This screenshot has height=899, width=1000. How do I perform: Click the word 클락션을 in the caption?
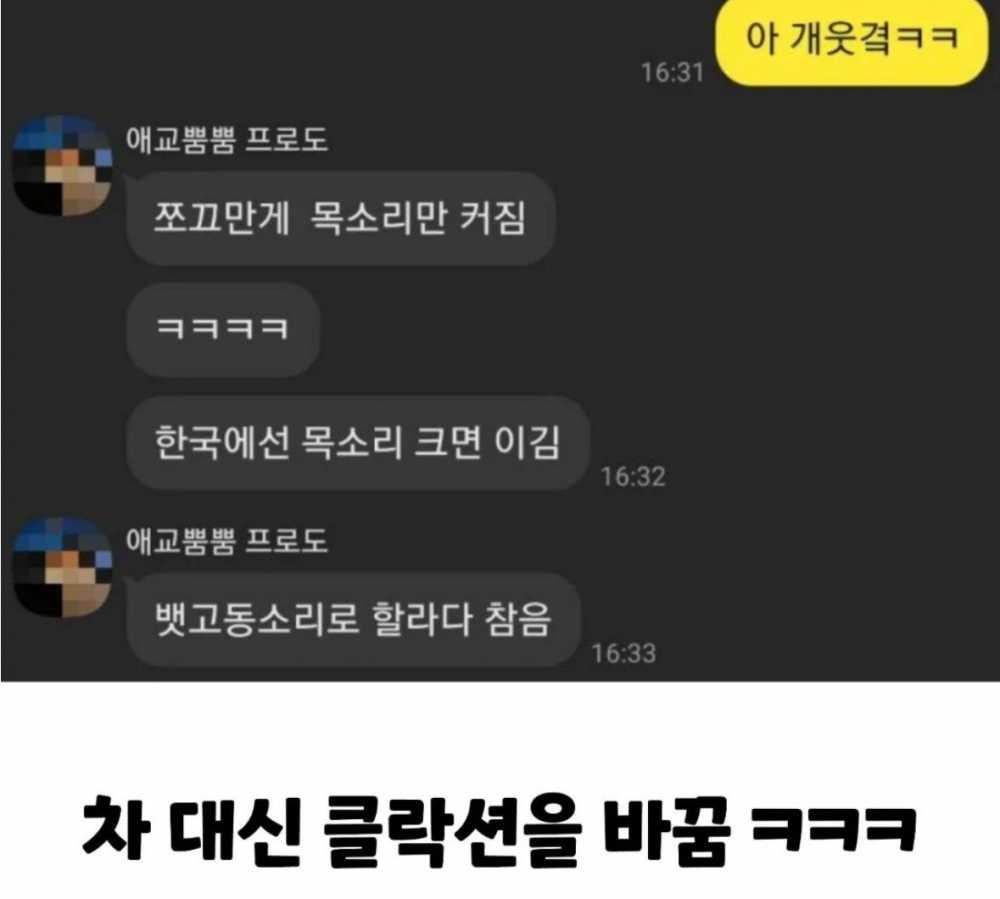click(x=452, y=831)
